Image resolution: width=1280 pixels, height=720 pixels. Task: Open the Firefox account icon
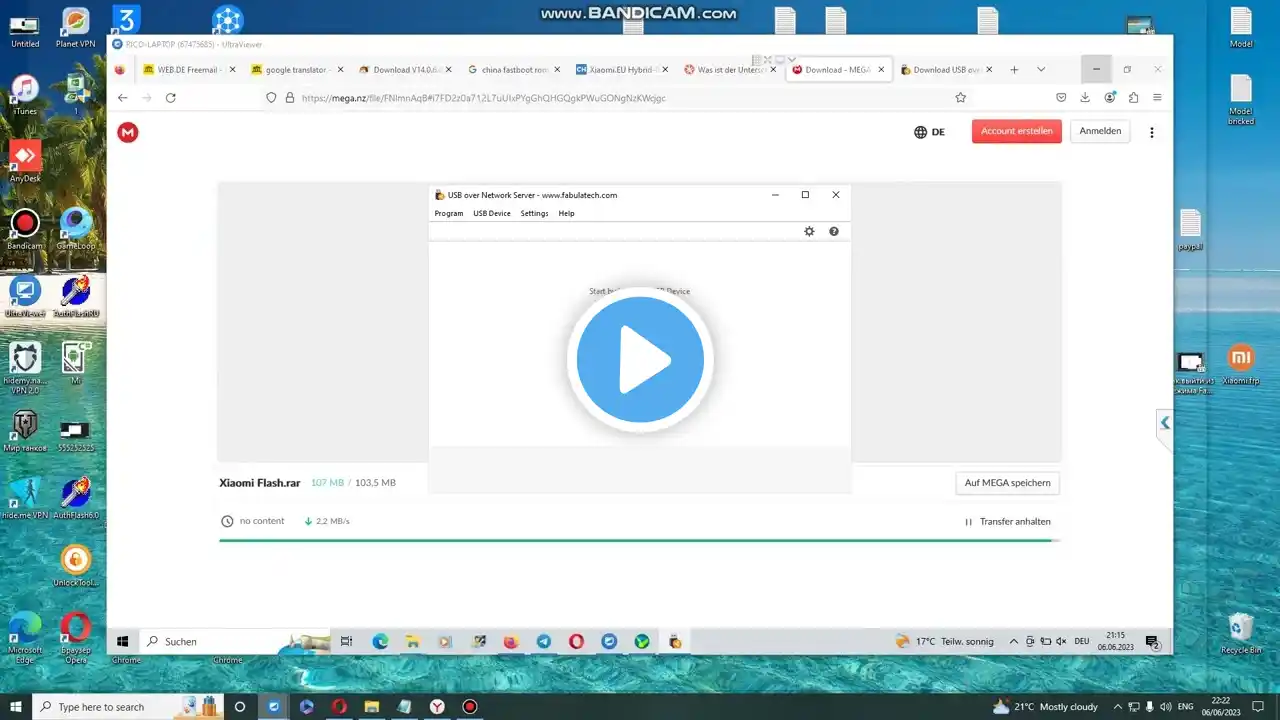click(x=1110, y=98)
